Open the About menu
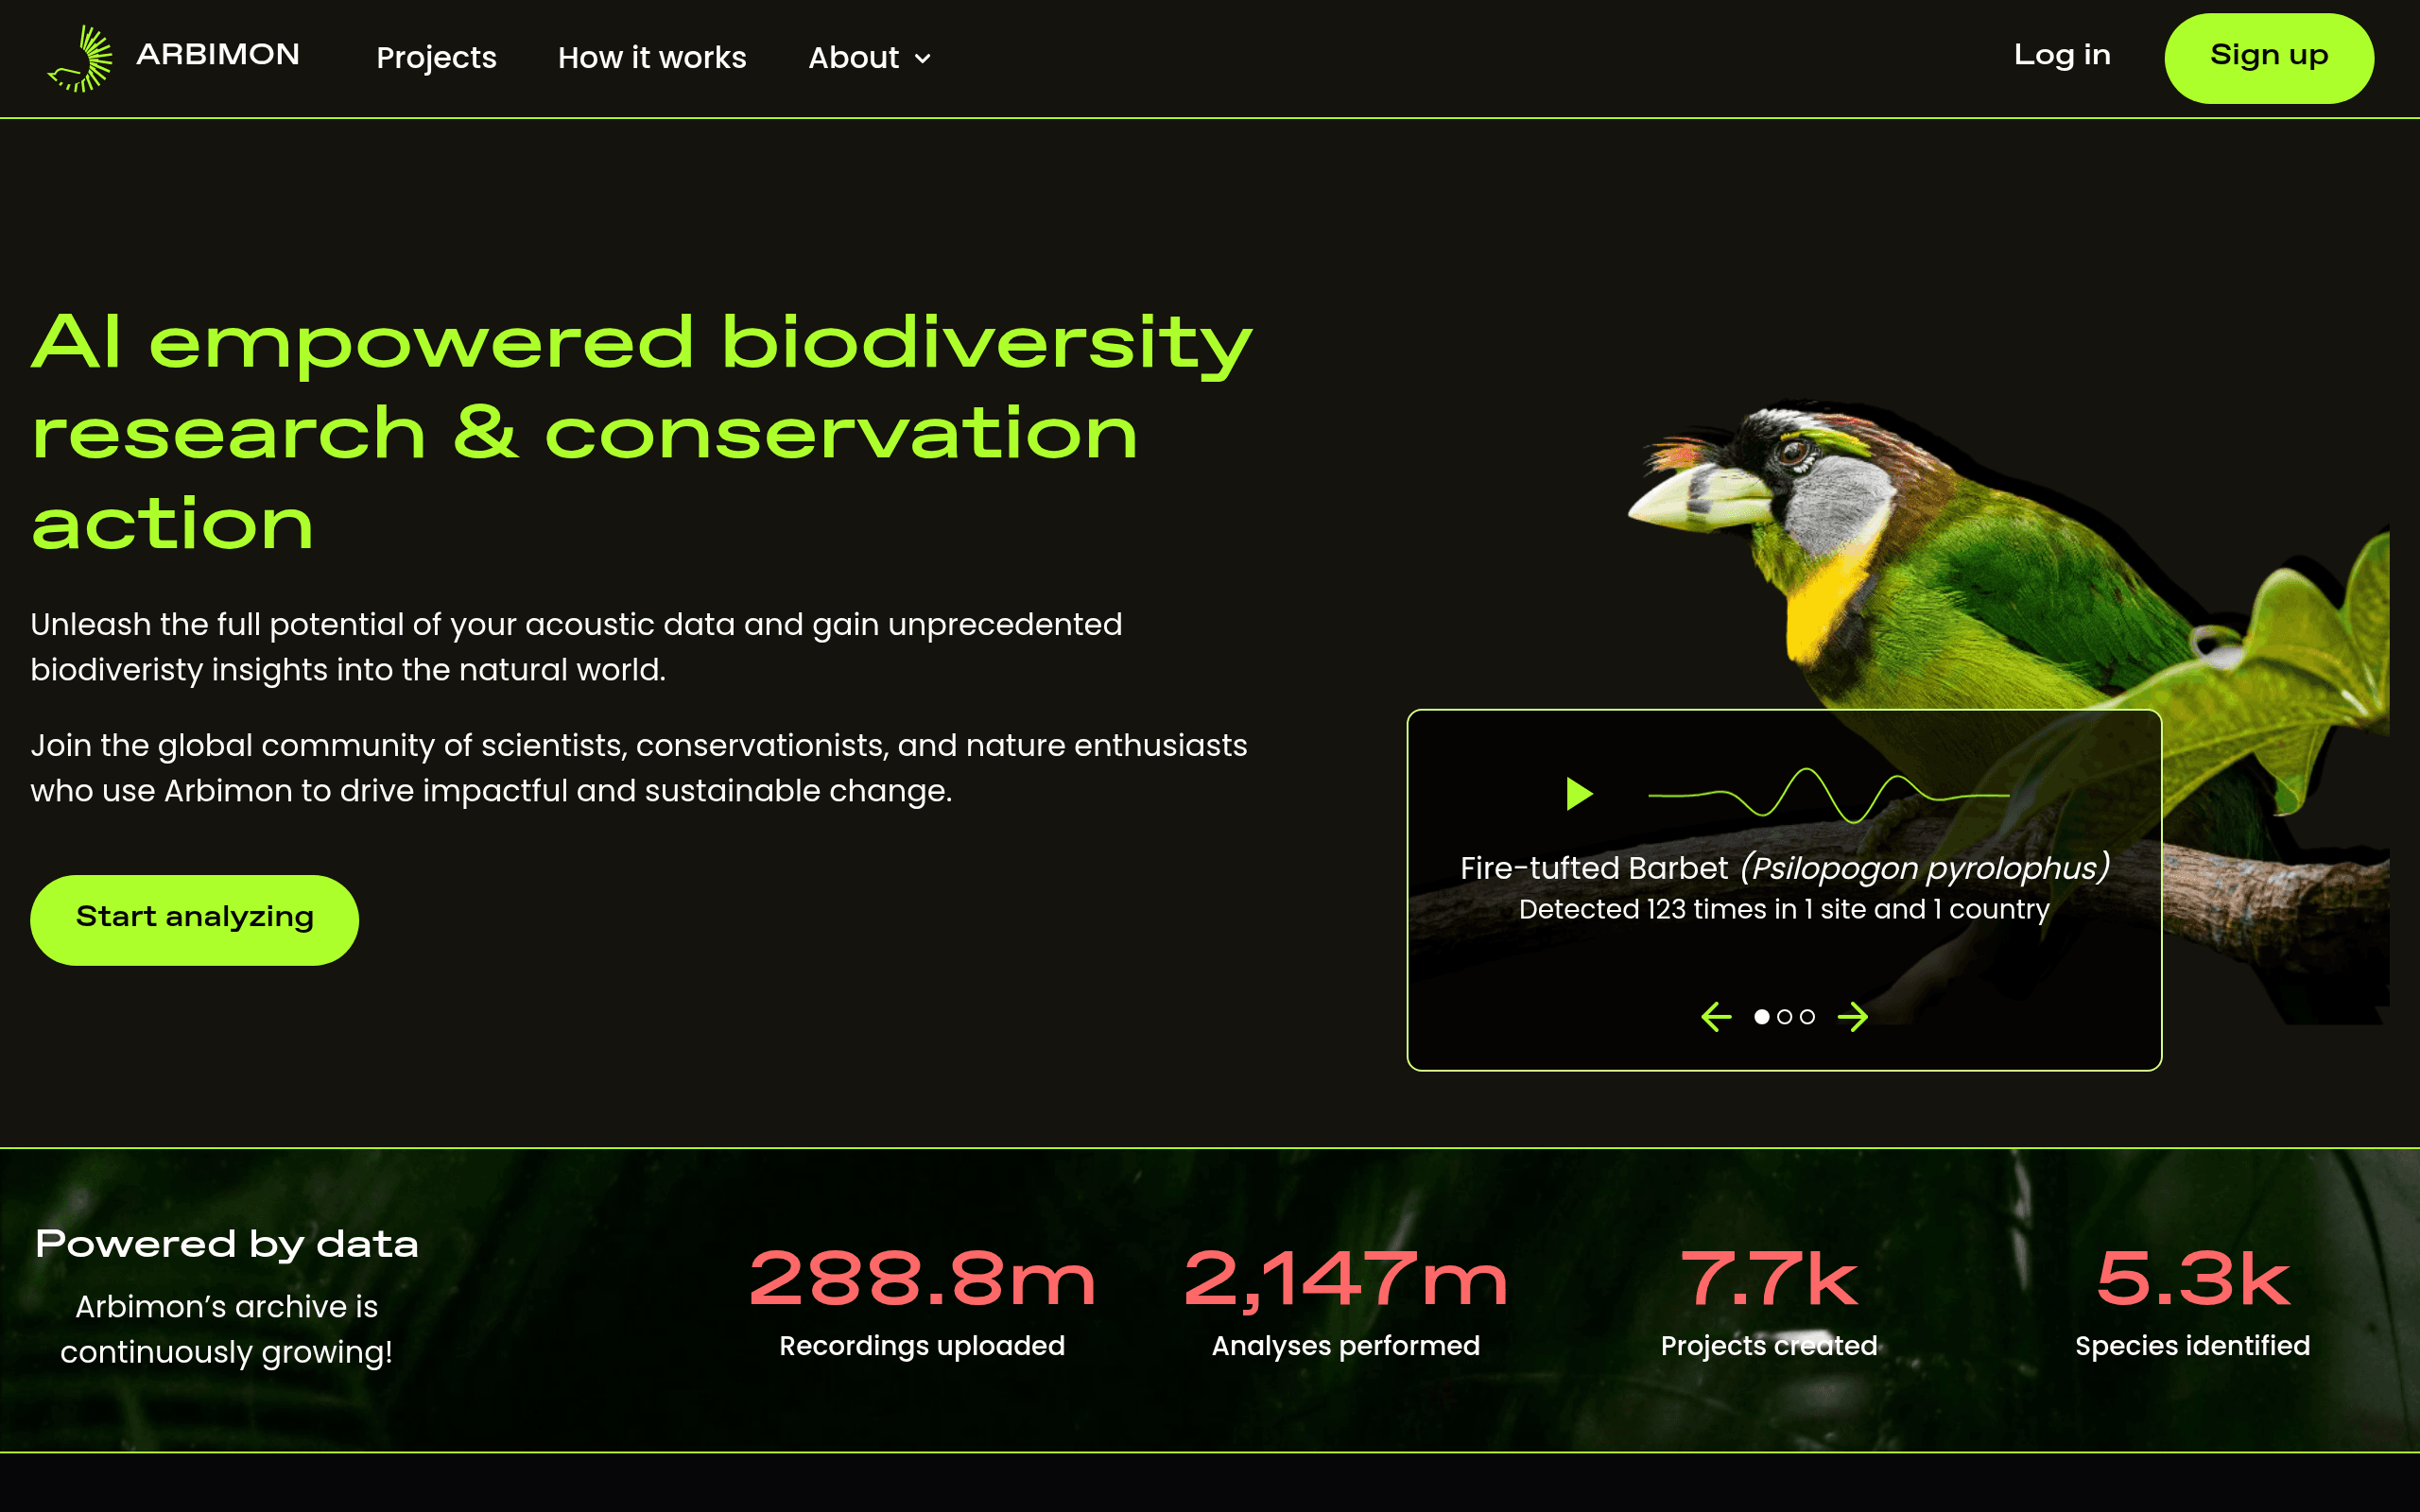 [870, 58]
